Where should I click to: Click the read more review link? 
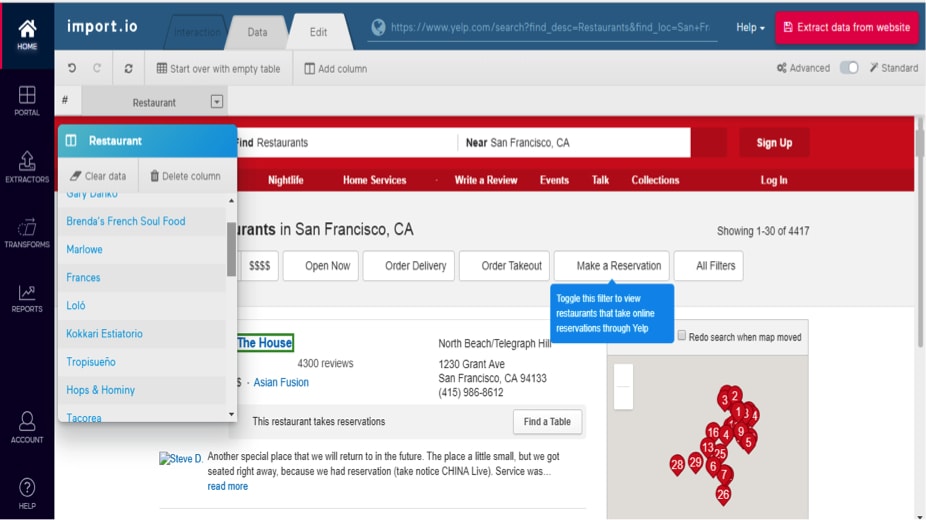[227, 486]
